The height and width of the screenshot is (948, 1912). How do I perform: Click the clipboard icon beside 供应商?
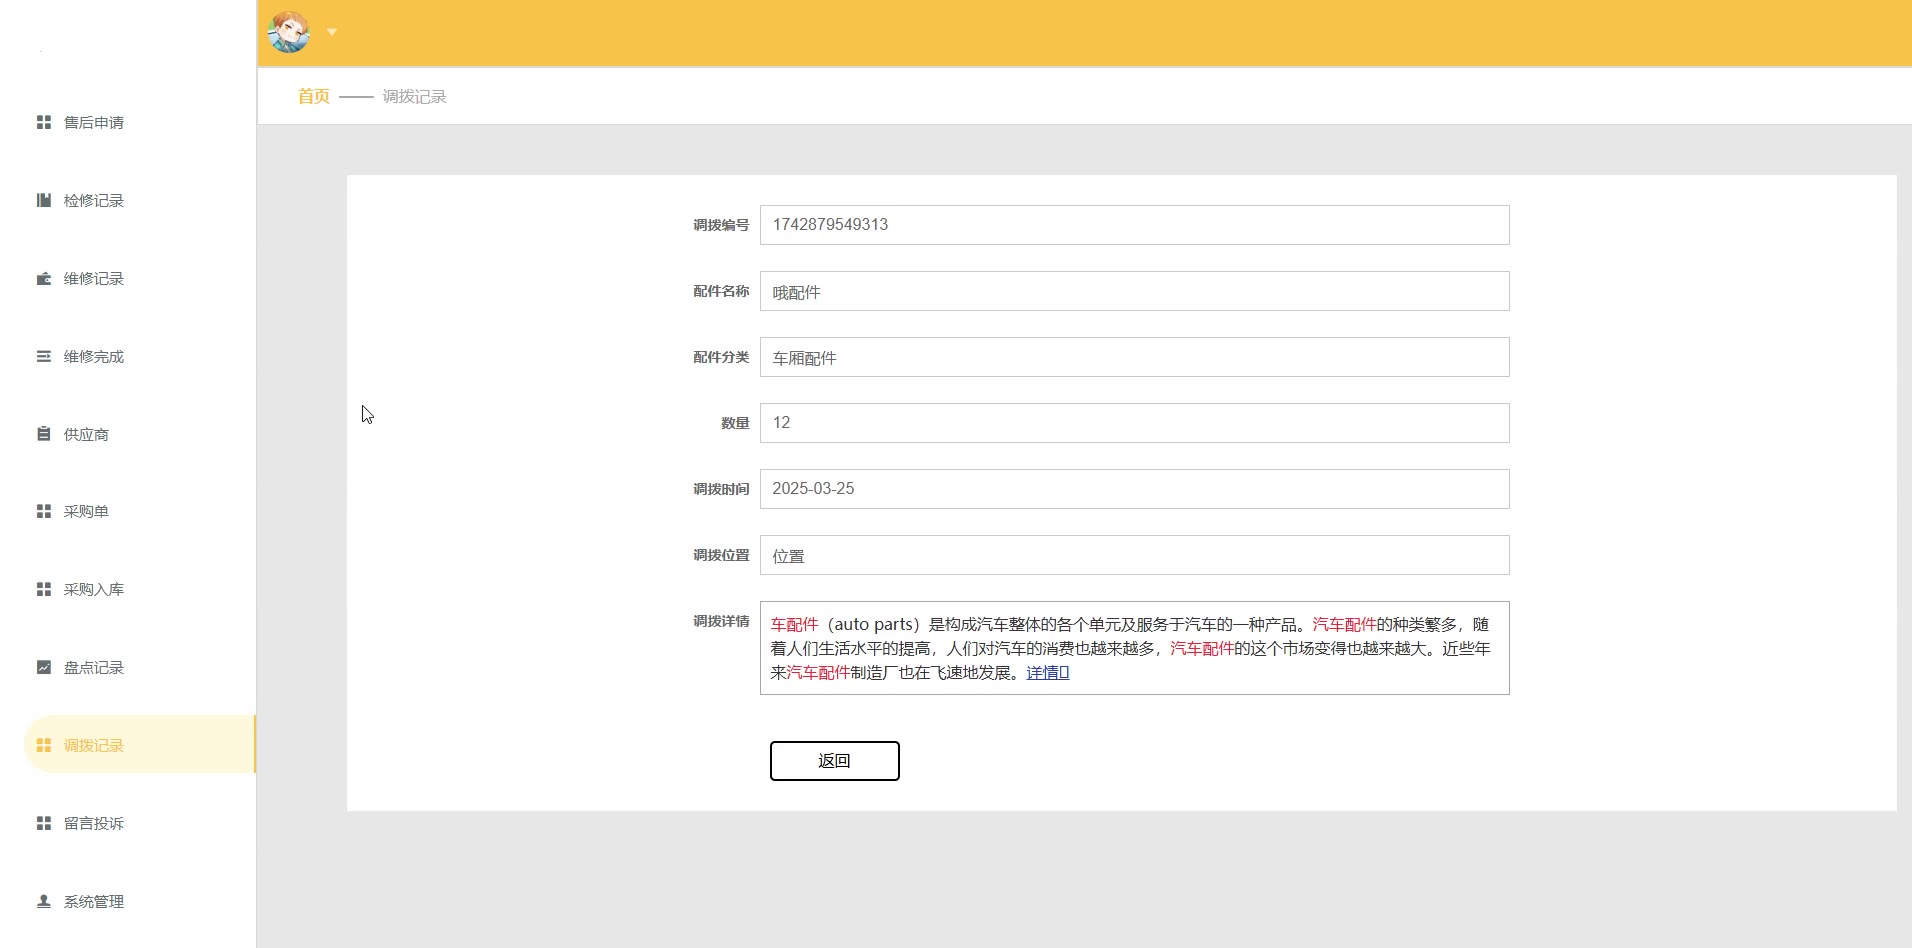[44, 434]
